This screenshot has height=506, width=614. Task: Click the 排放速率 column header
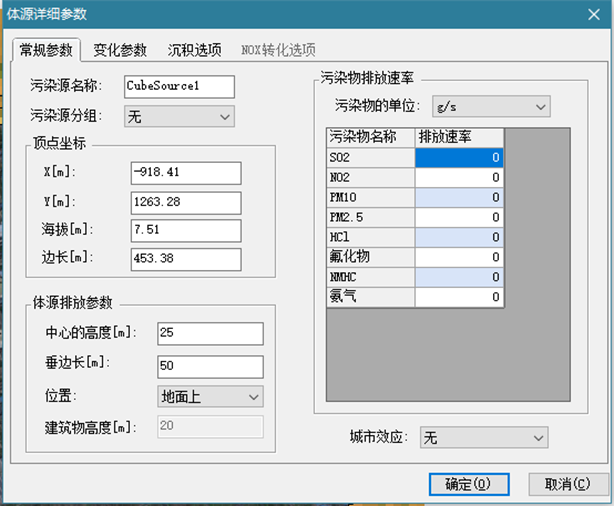coord(459,136)
